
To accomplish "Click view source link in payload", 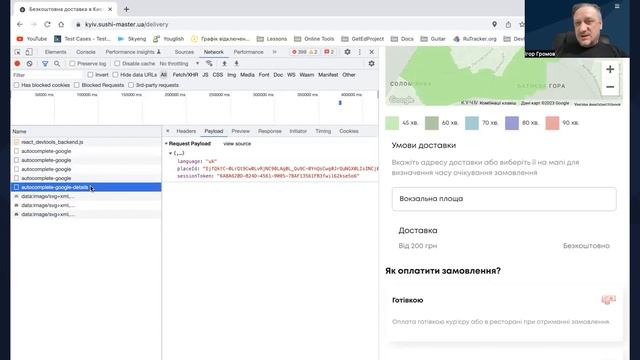I will pos(237,144).
